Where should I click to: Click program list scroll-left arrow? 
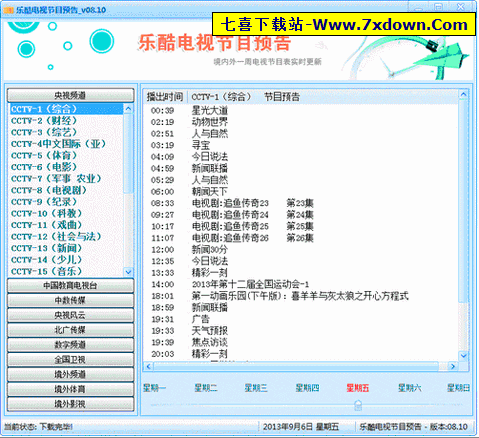[x=149, y=367]
